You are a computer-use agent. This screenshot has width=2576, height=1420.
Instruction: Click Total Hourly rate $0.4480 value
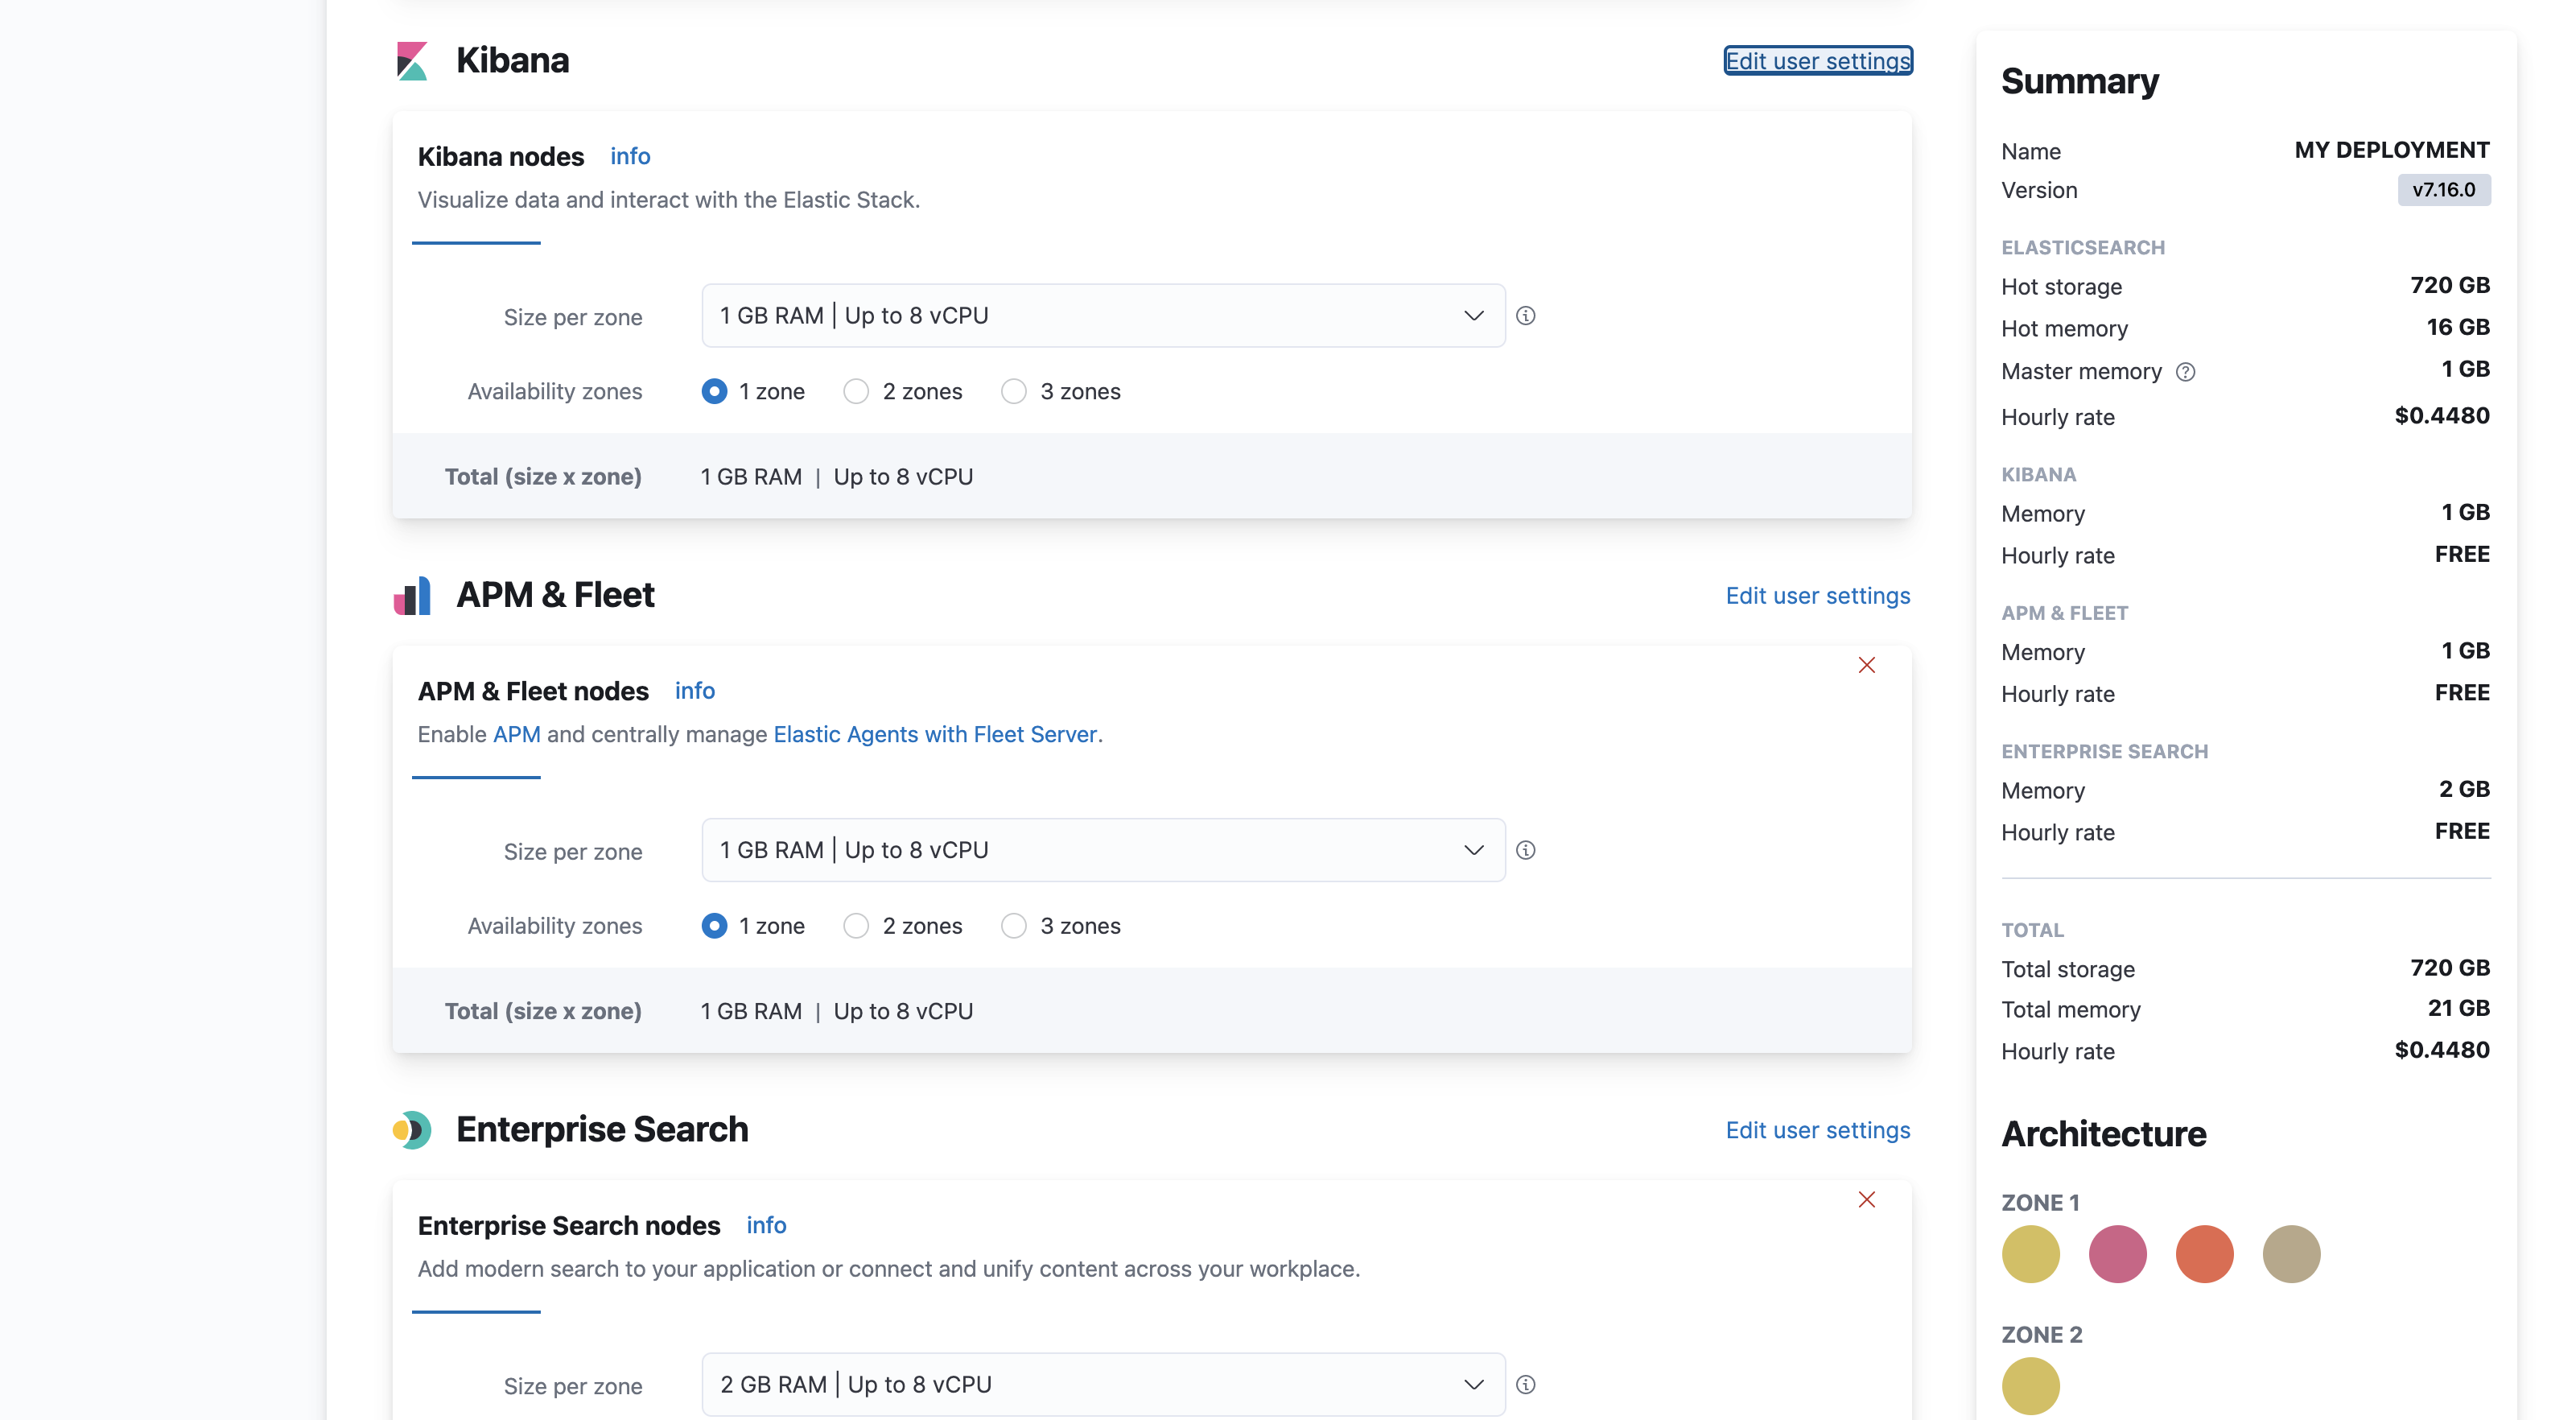click(2441, 1050)
